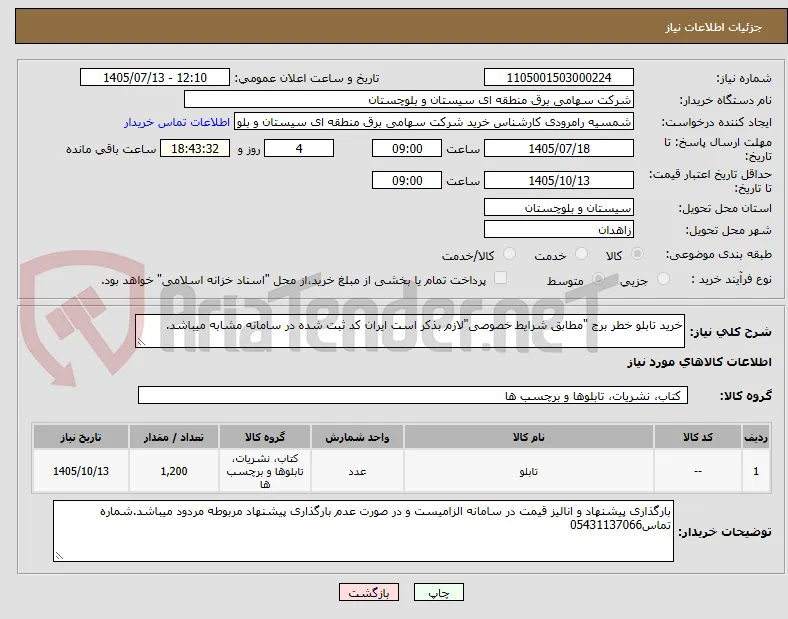Click the نام کالا column header
This screenshot has width=788, height=619.
pyautogui.click(x=529, y=437)
